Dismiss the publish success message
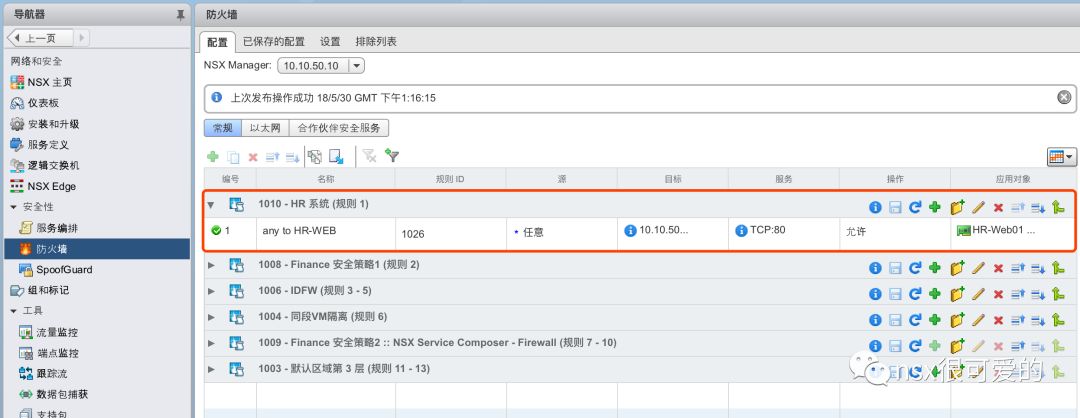This screenshot has height=418, width=1080. coord(1064,98)
